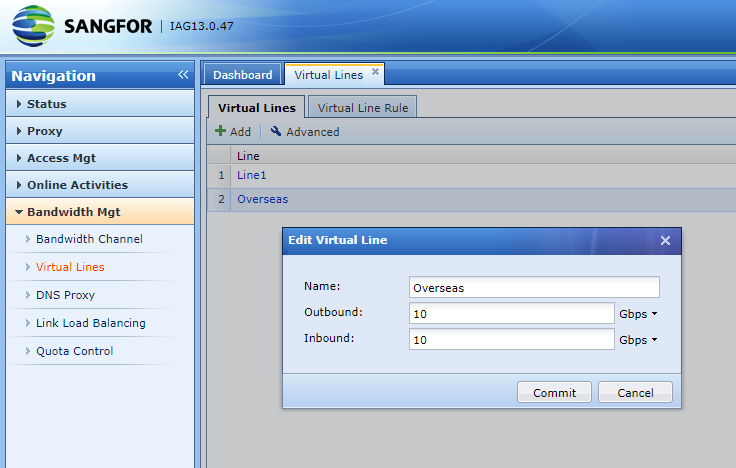Close the Edit Virtual Line dialog
Image resolution: width=736 pixels, height=468 pixels.
pos(665,240)
